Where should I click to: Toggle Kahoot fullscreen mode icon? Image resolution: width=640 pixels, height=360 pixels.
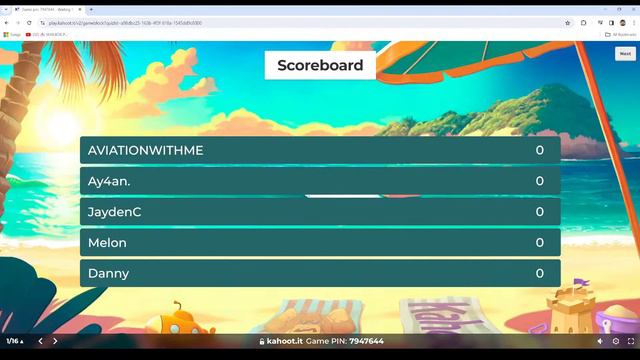pyautogui.click(x=631, y=341)
